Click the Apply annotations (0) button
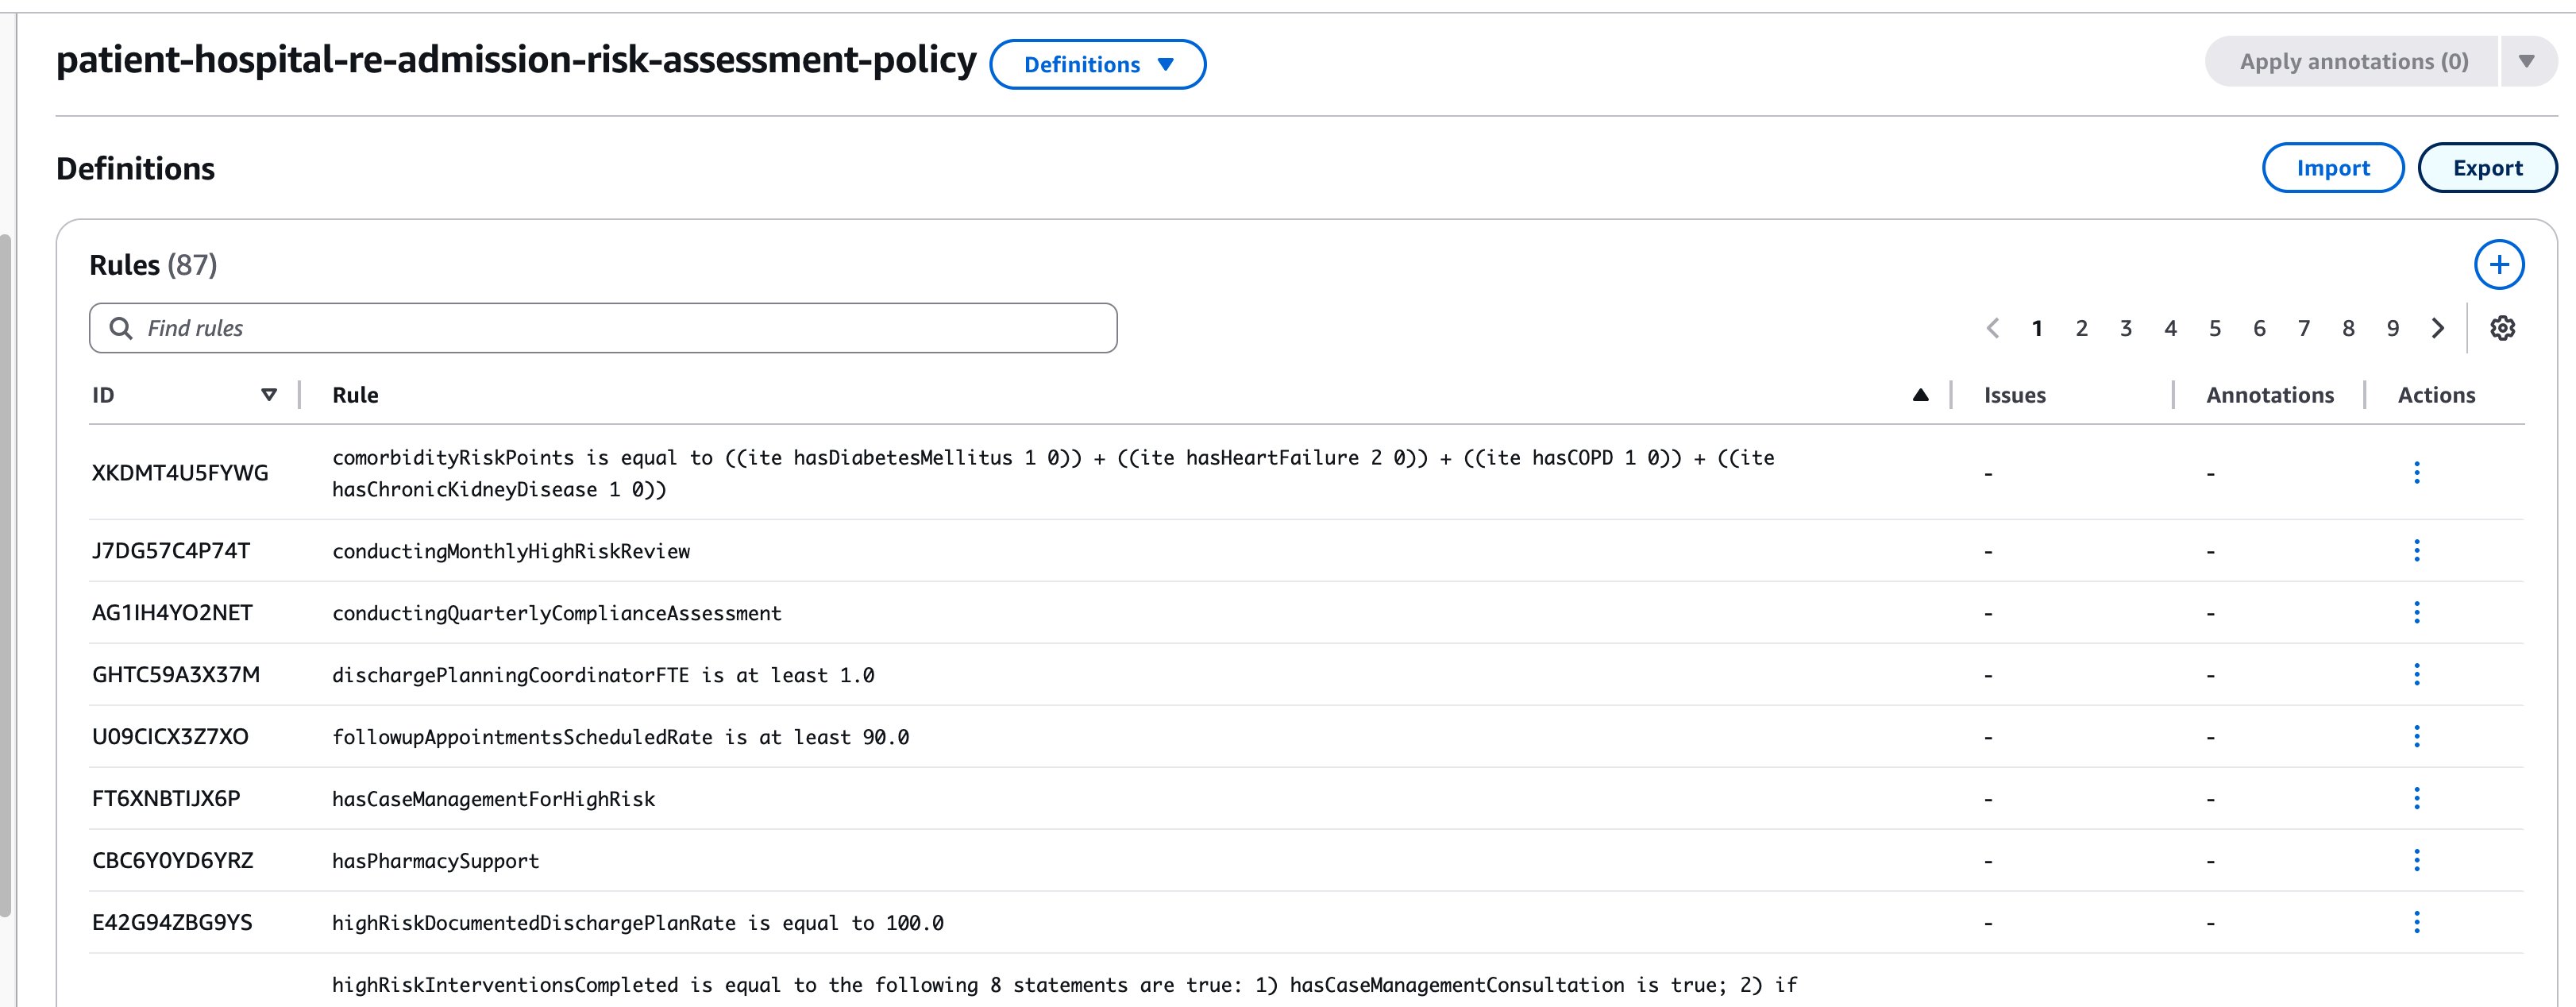Viewport: 2576px width, 1007px height. click(x=2352, y=62)
